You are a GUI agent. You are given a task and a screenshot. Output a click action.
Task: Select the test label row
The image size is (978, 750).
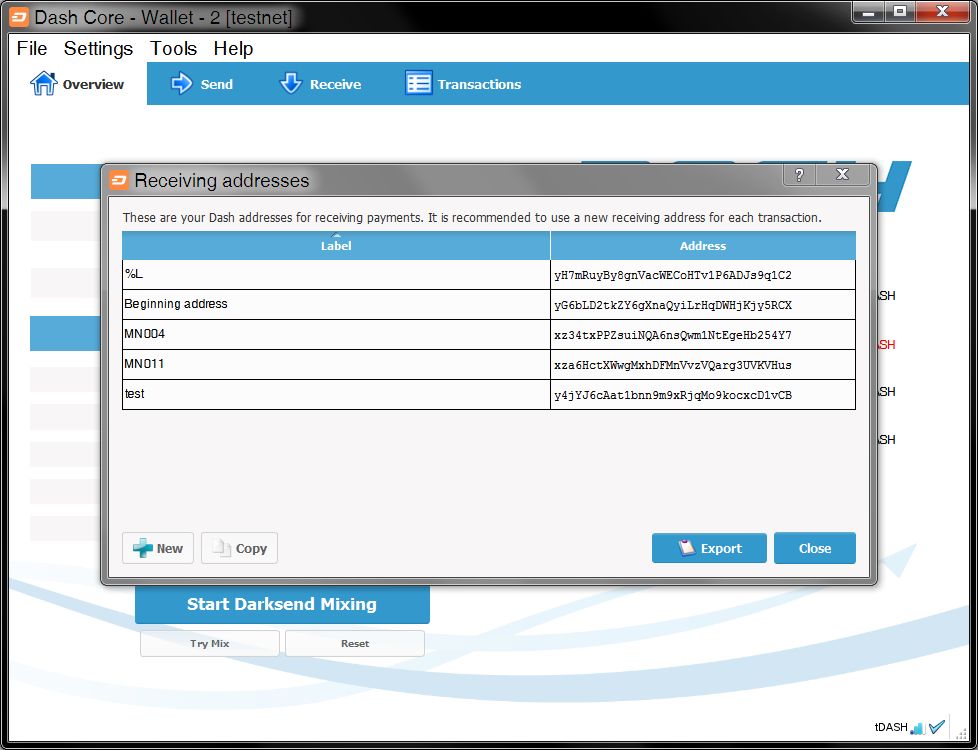tap(336, 394)
